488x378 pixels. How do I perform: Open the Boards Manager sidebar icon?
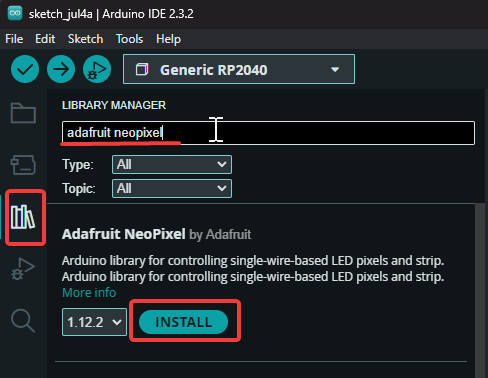pos(23,165)
